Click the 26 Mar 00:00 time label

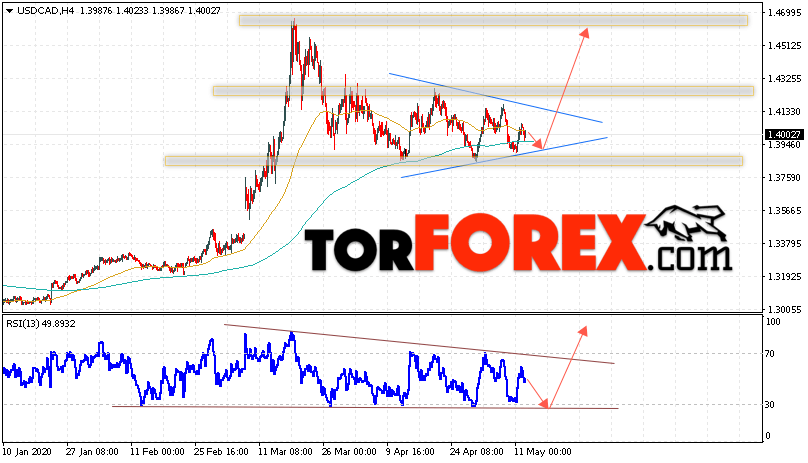point(349,452)
